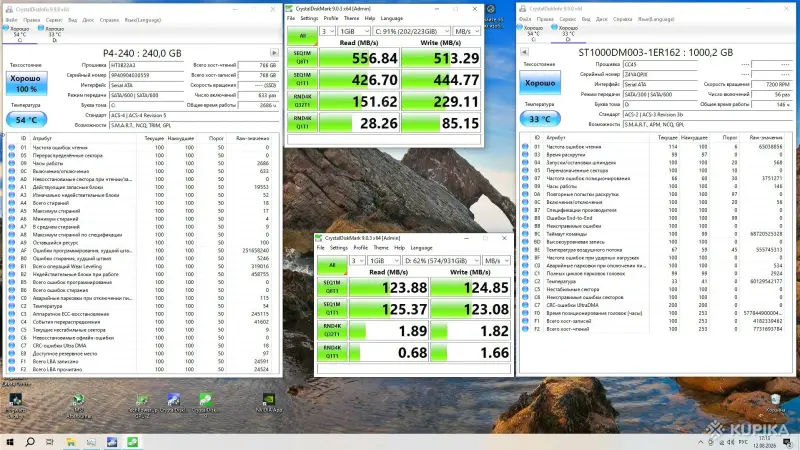
Task: Open Диск menu in right CrystalDiskInfo
Action: [602, 19]
